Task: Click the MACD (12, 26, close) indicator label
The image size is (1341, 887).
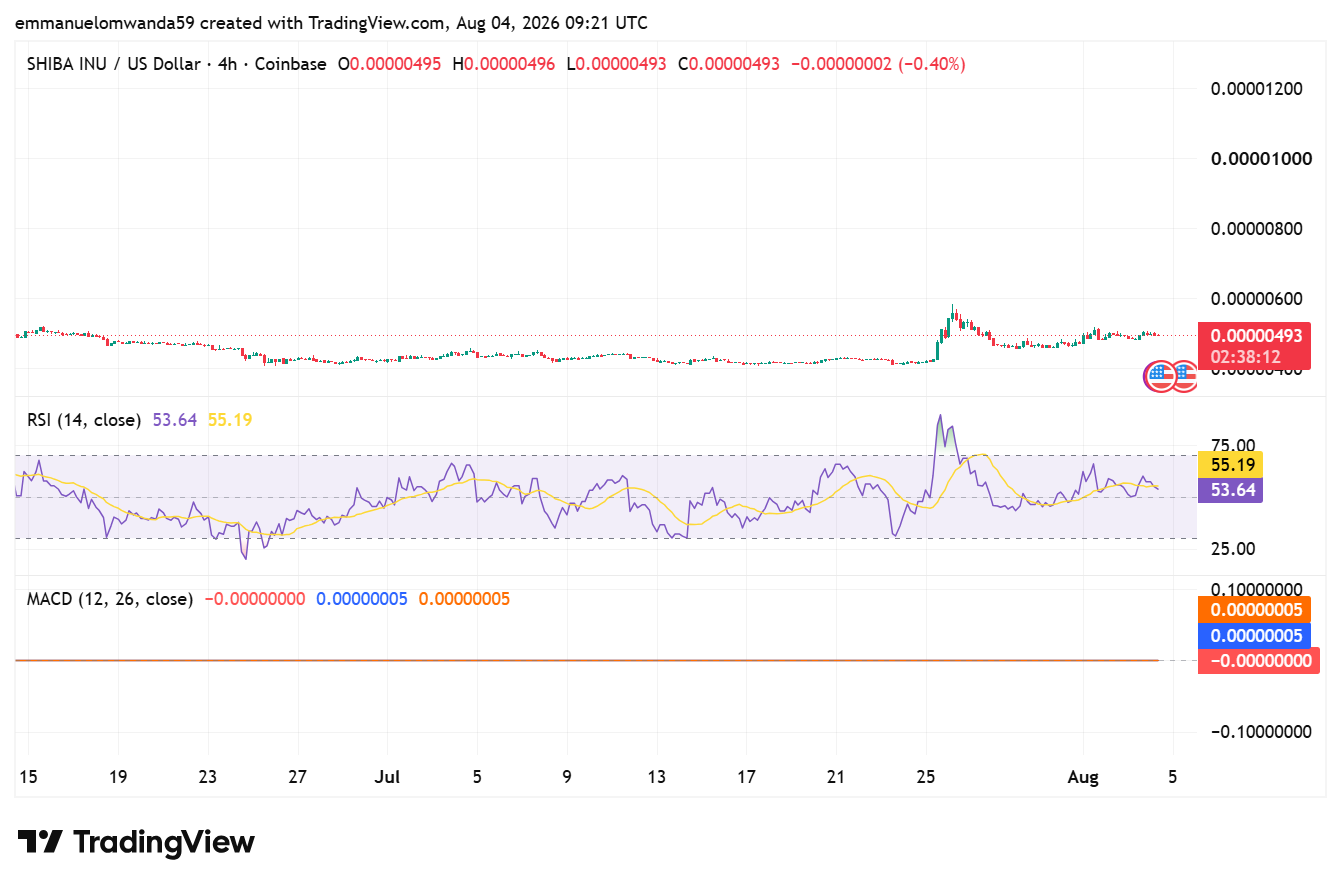Action: pyautogui.click(x=110, y=599)
